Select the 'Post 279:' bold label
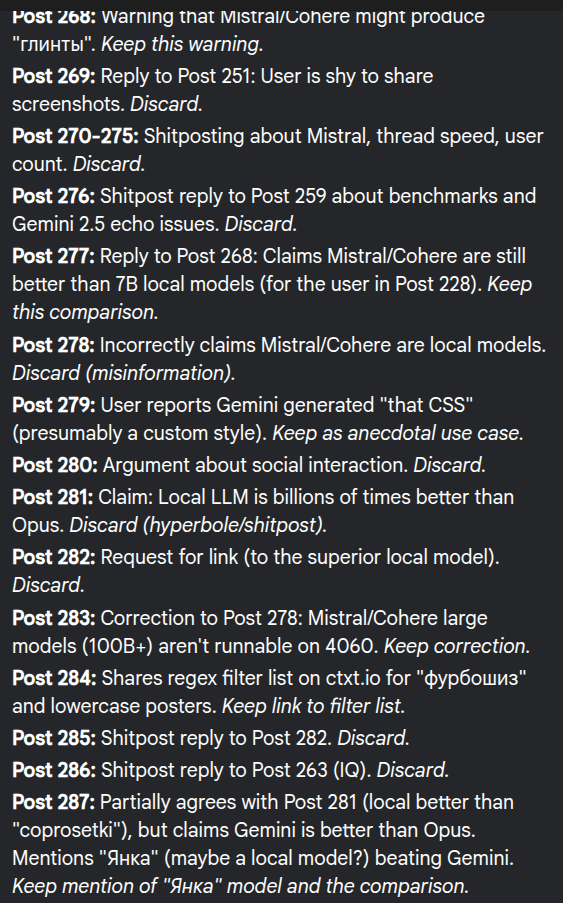This screenshot has width=563, height=903. coord(54,405)
